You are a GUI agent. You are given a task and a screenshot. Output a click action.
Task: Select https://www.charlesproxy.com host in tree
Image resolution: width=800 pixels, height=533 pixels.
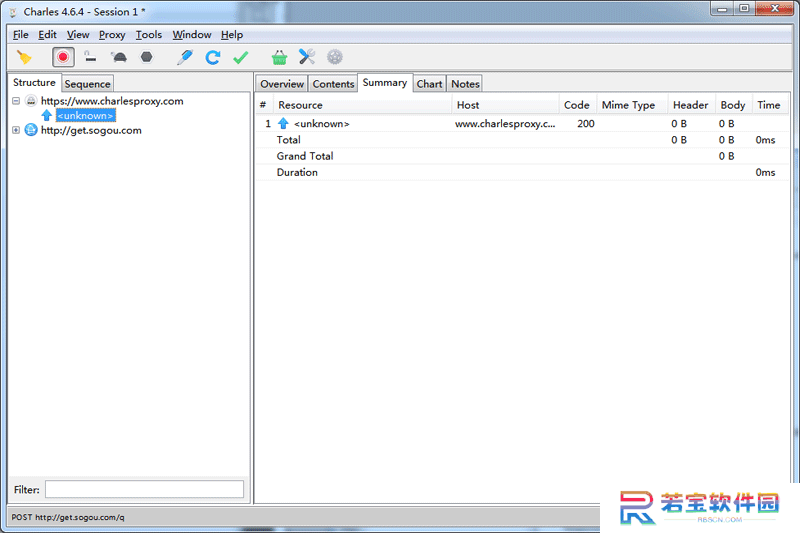point(112,101)
